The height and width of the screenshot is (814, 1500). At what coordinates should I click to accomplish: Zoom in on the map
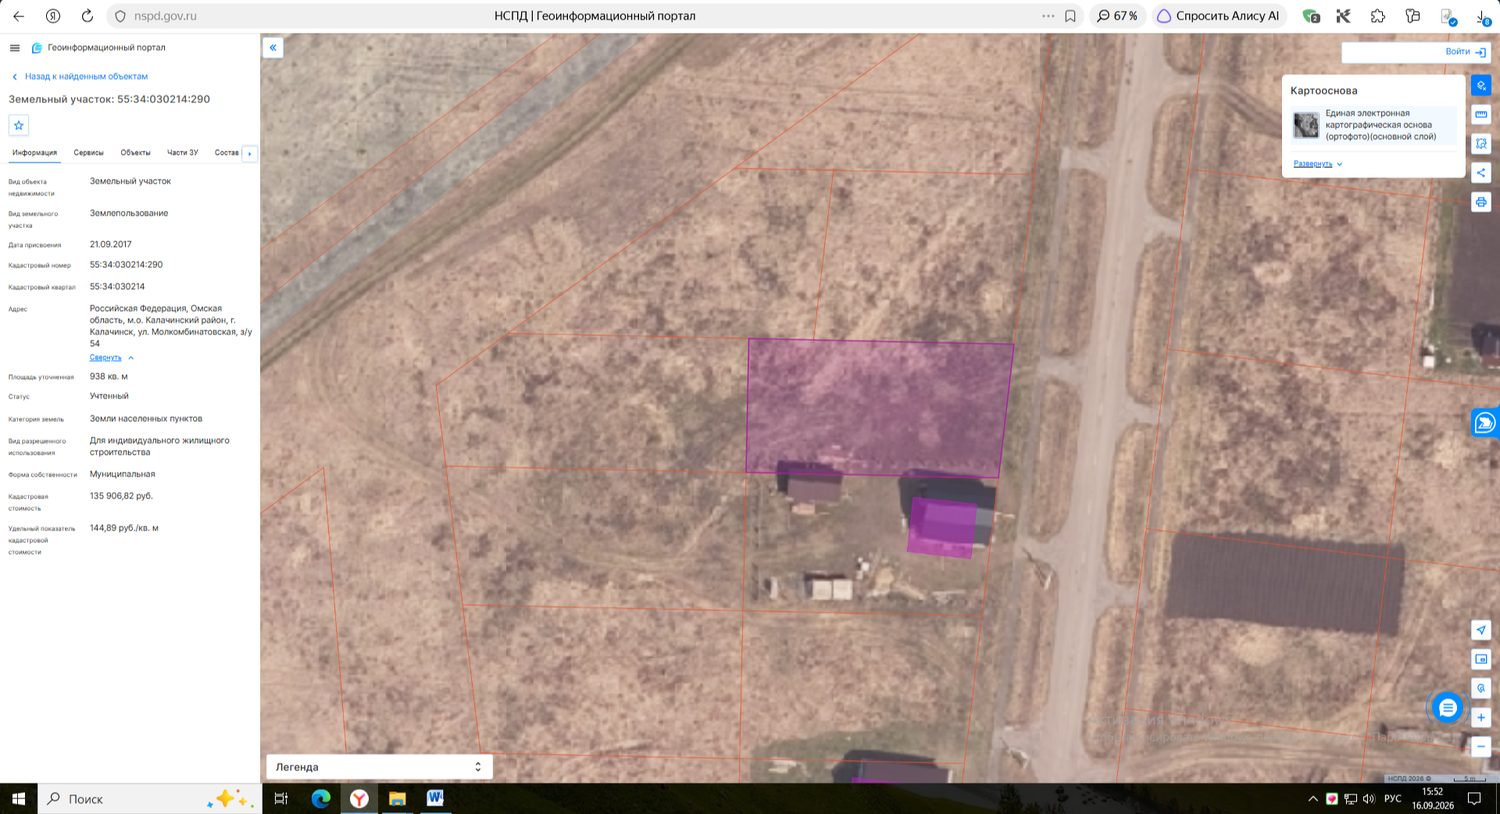tap(1481, 717)
